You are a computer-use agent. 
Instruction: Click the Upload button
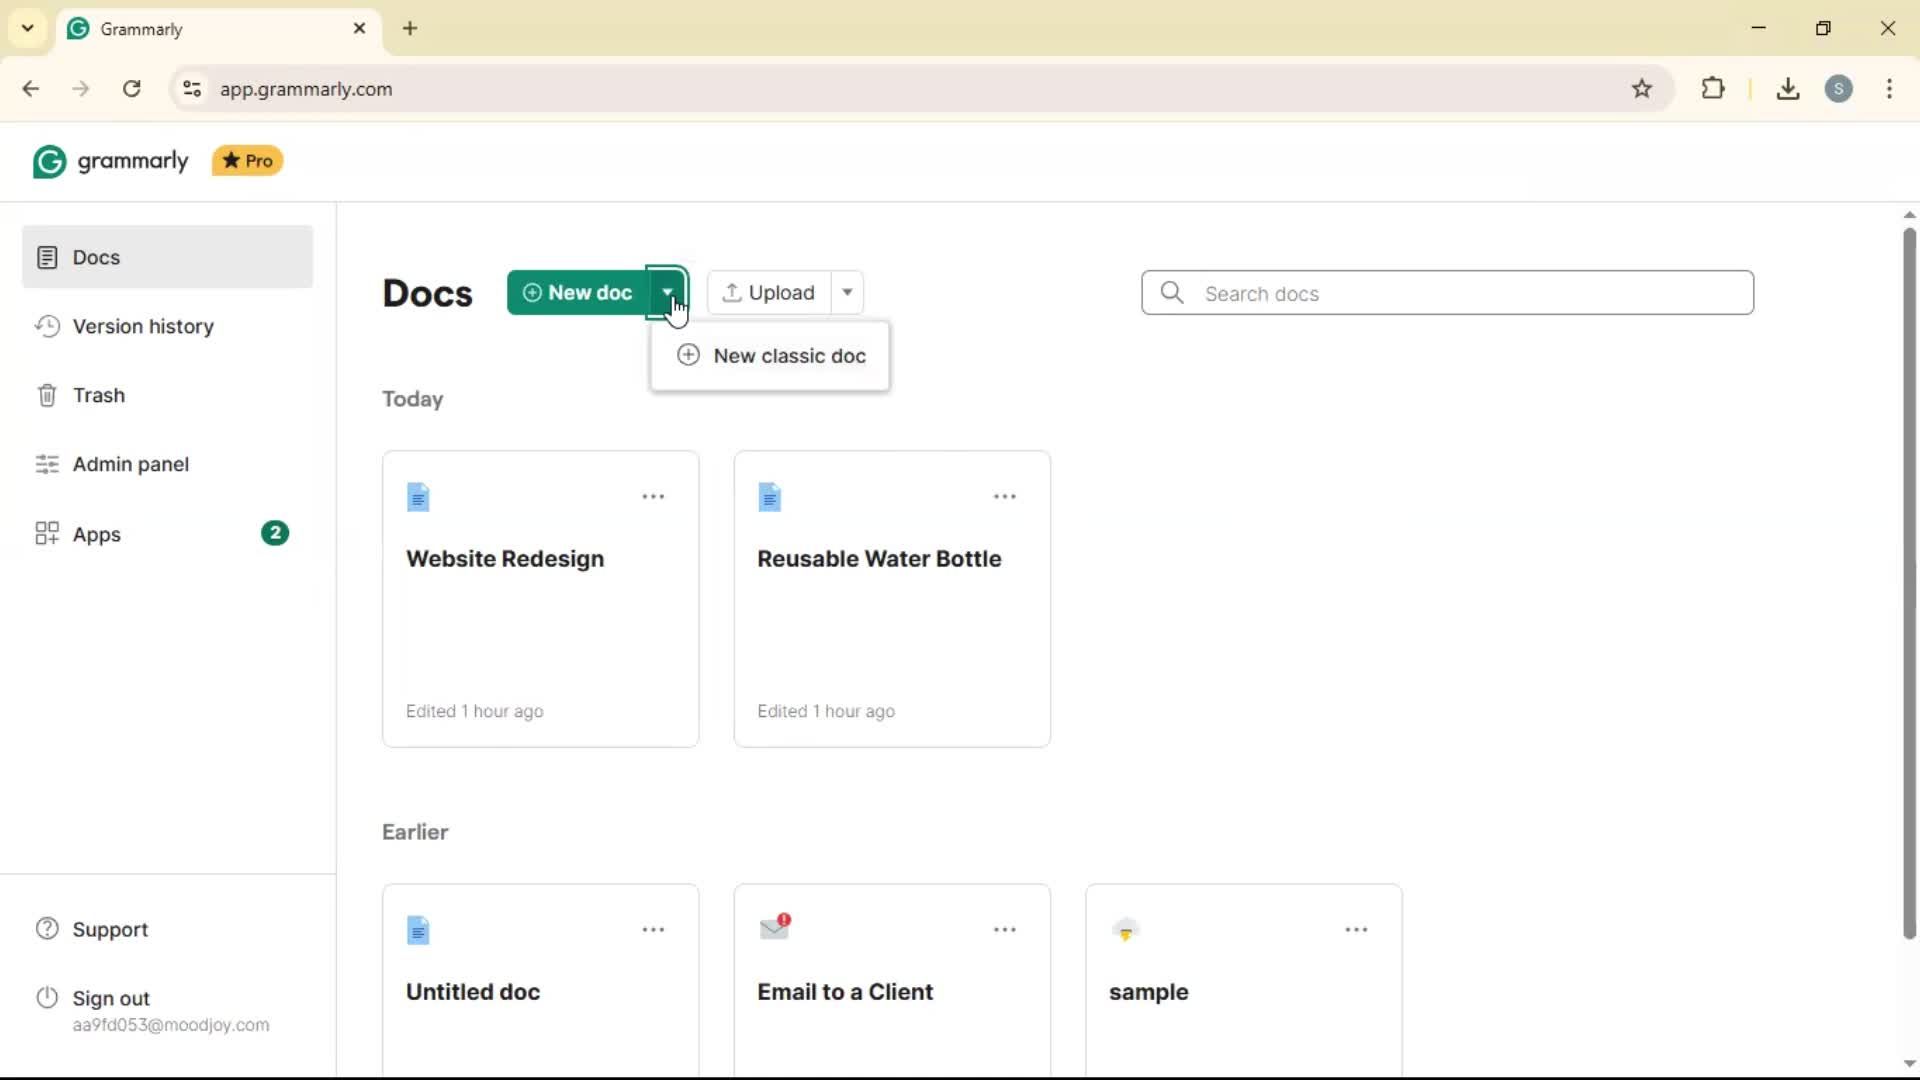click(769, 292)
